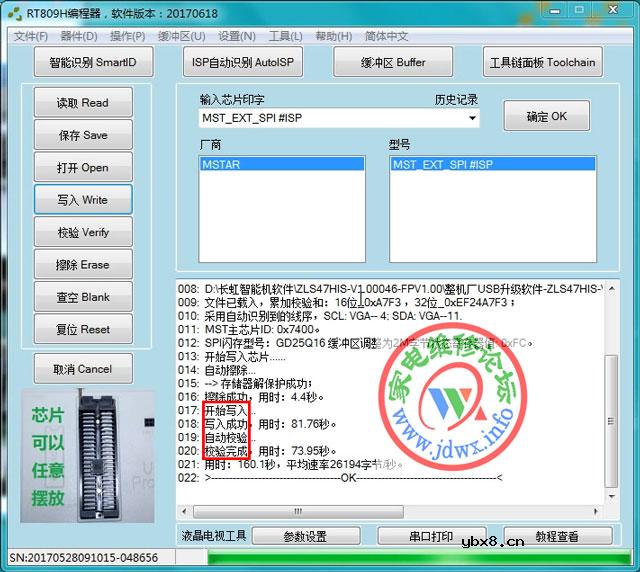Click the SN:20170528091015-048656 status text

(x=84, y=558)
